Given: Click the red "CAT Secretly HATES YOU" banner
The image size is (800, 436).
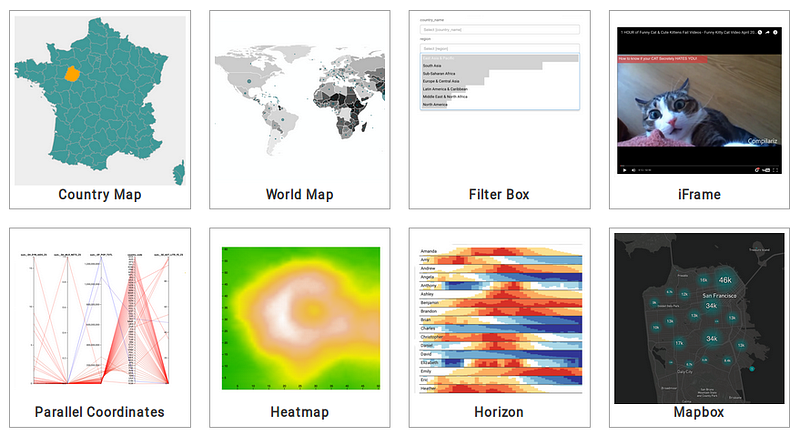Looking at the screenshot, I should (x=662, y=59).
